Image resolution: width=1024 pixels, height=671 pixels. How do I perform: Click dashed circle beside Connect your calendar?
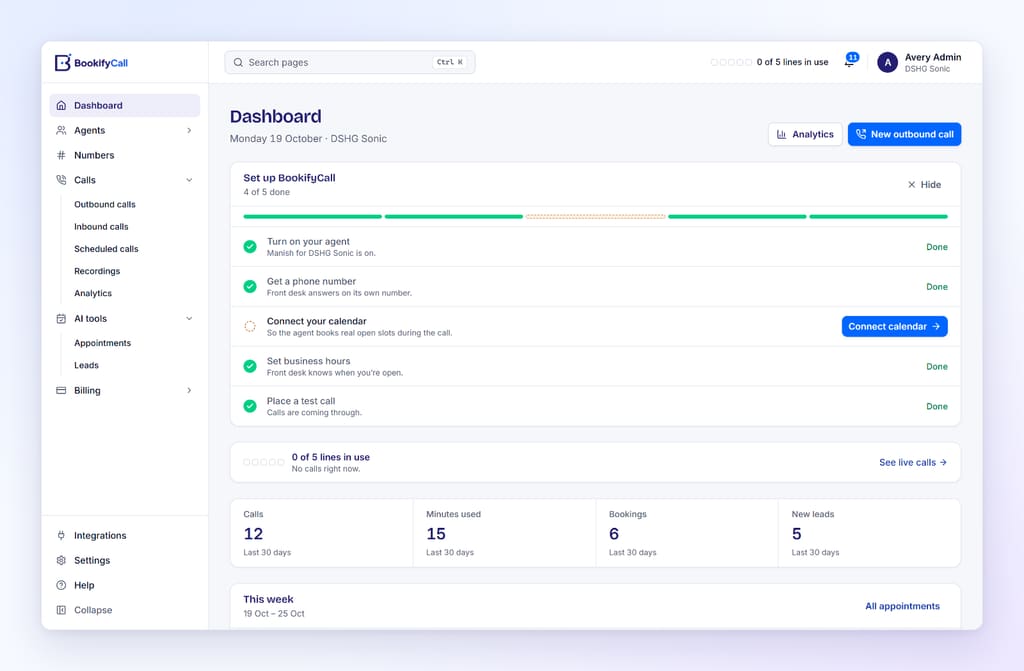click(x=250, y=326)
